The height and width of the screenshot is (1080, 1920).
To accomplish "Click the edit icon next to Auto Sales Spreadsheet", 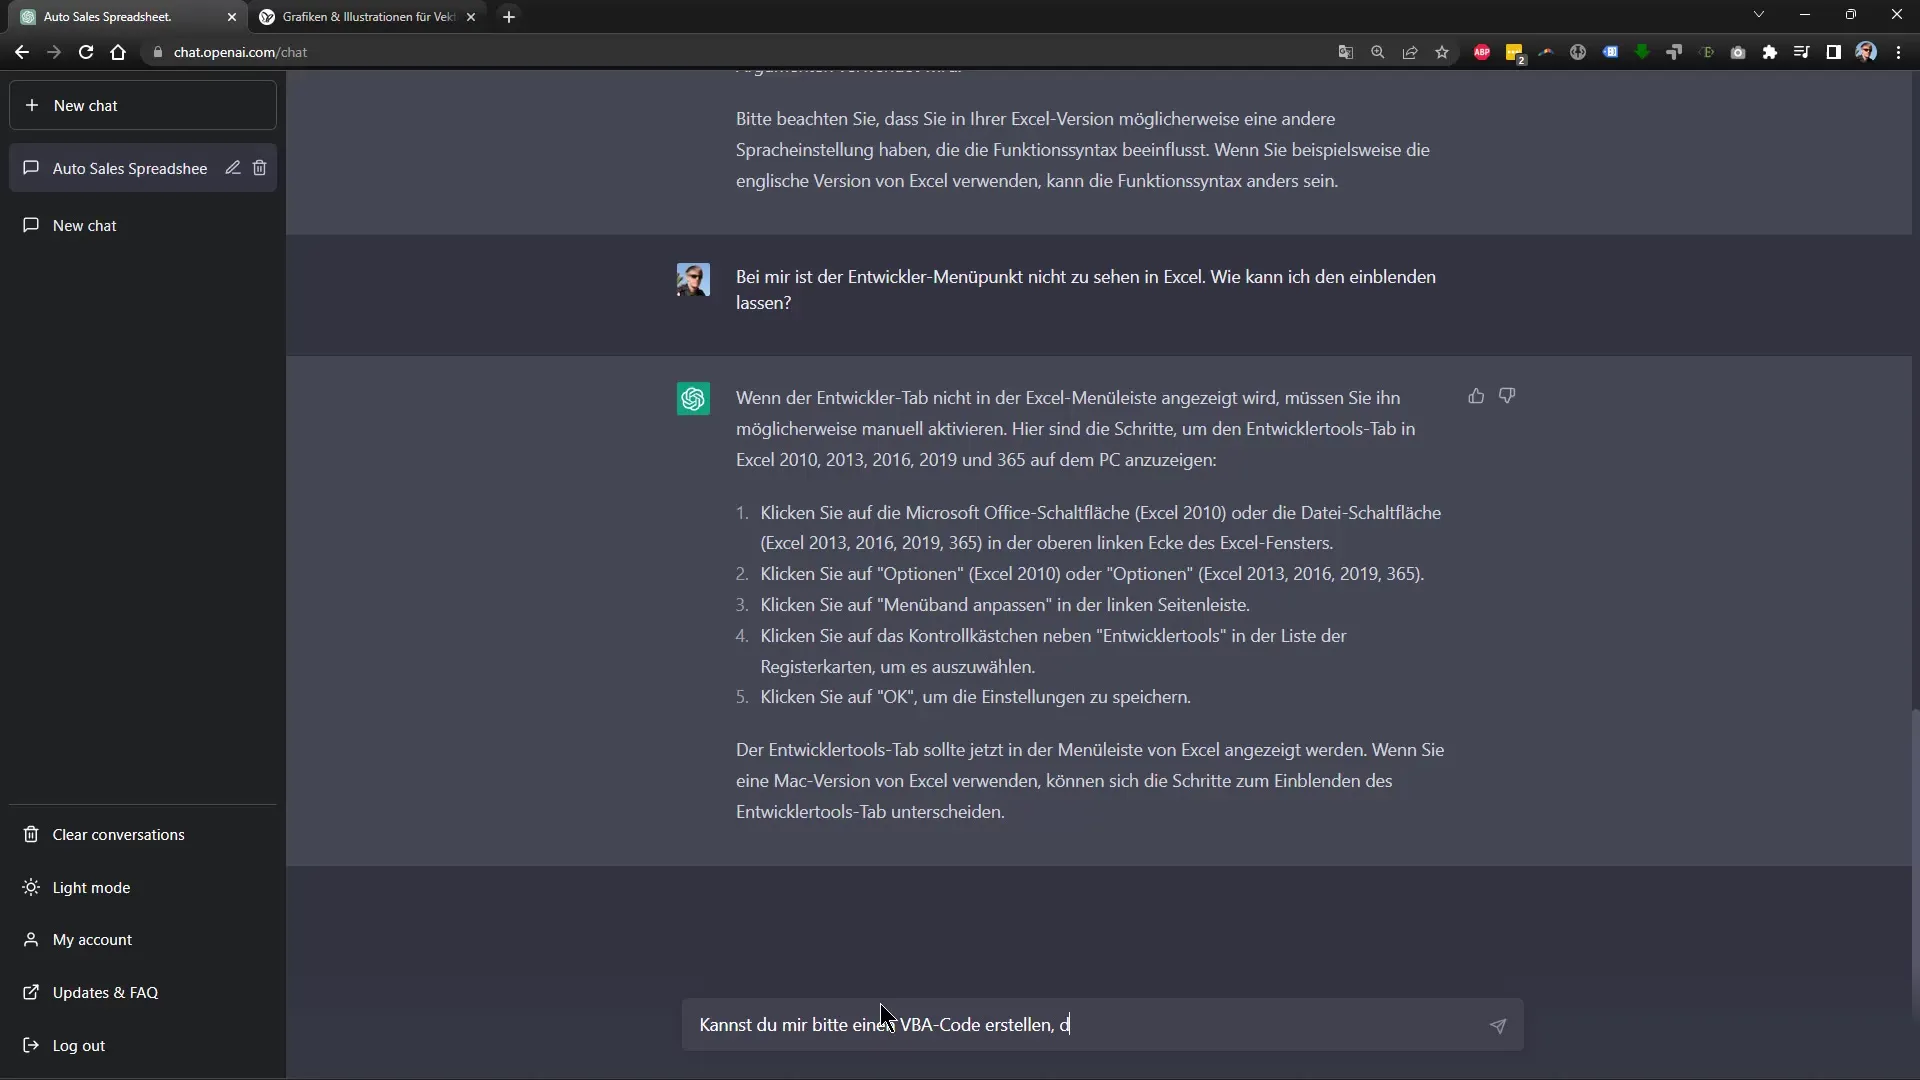I will click(x=232, y=167).
